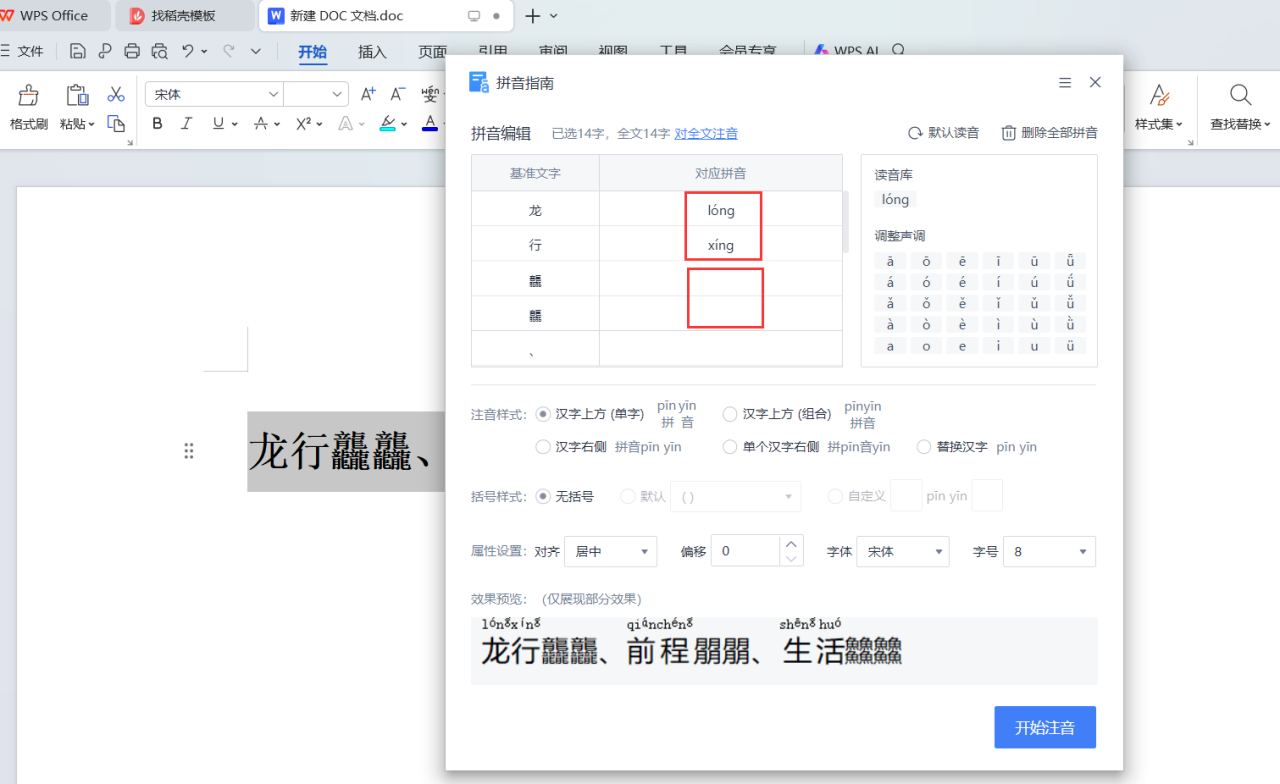
Task: Click the toneless letter ü in 调整声调
Action: coord(1070,346)
